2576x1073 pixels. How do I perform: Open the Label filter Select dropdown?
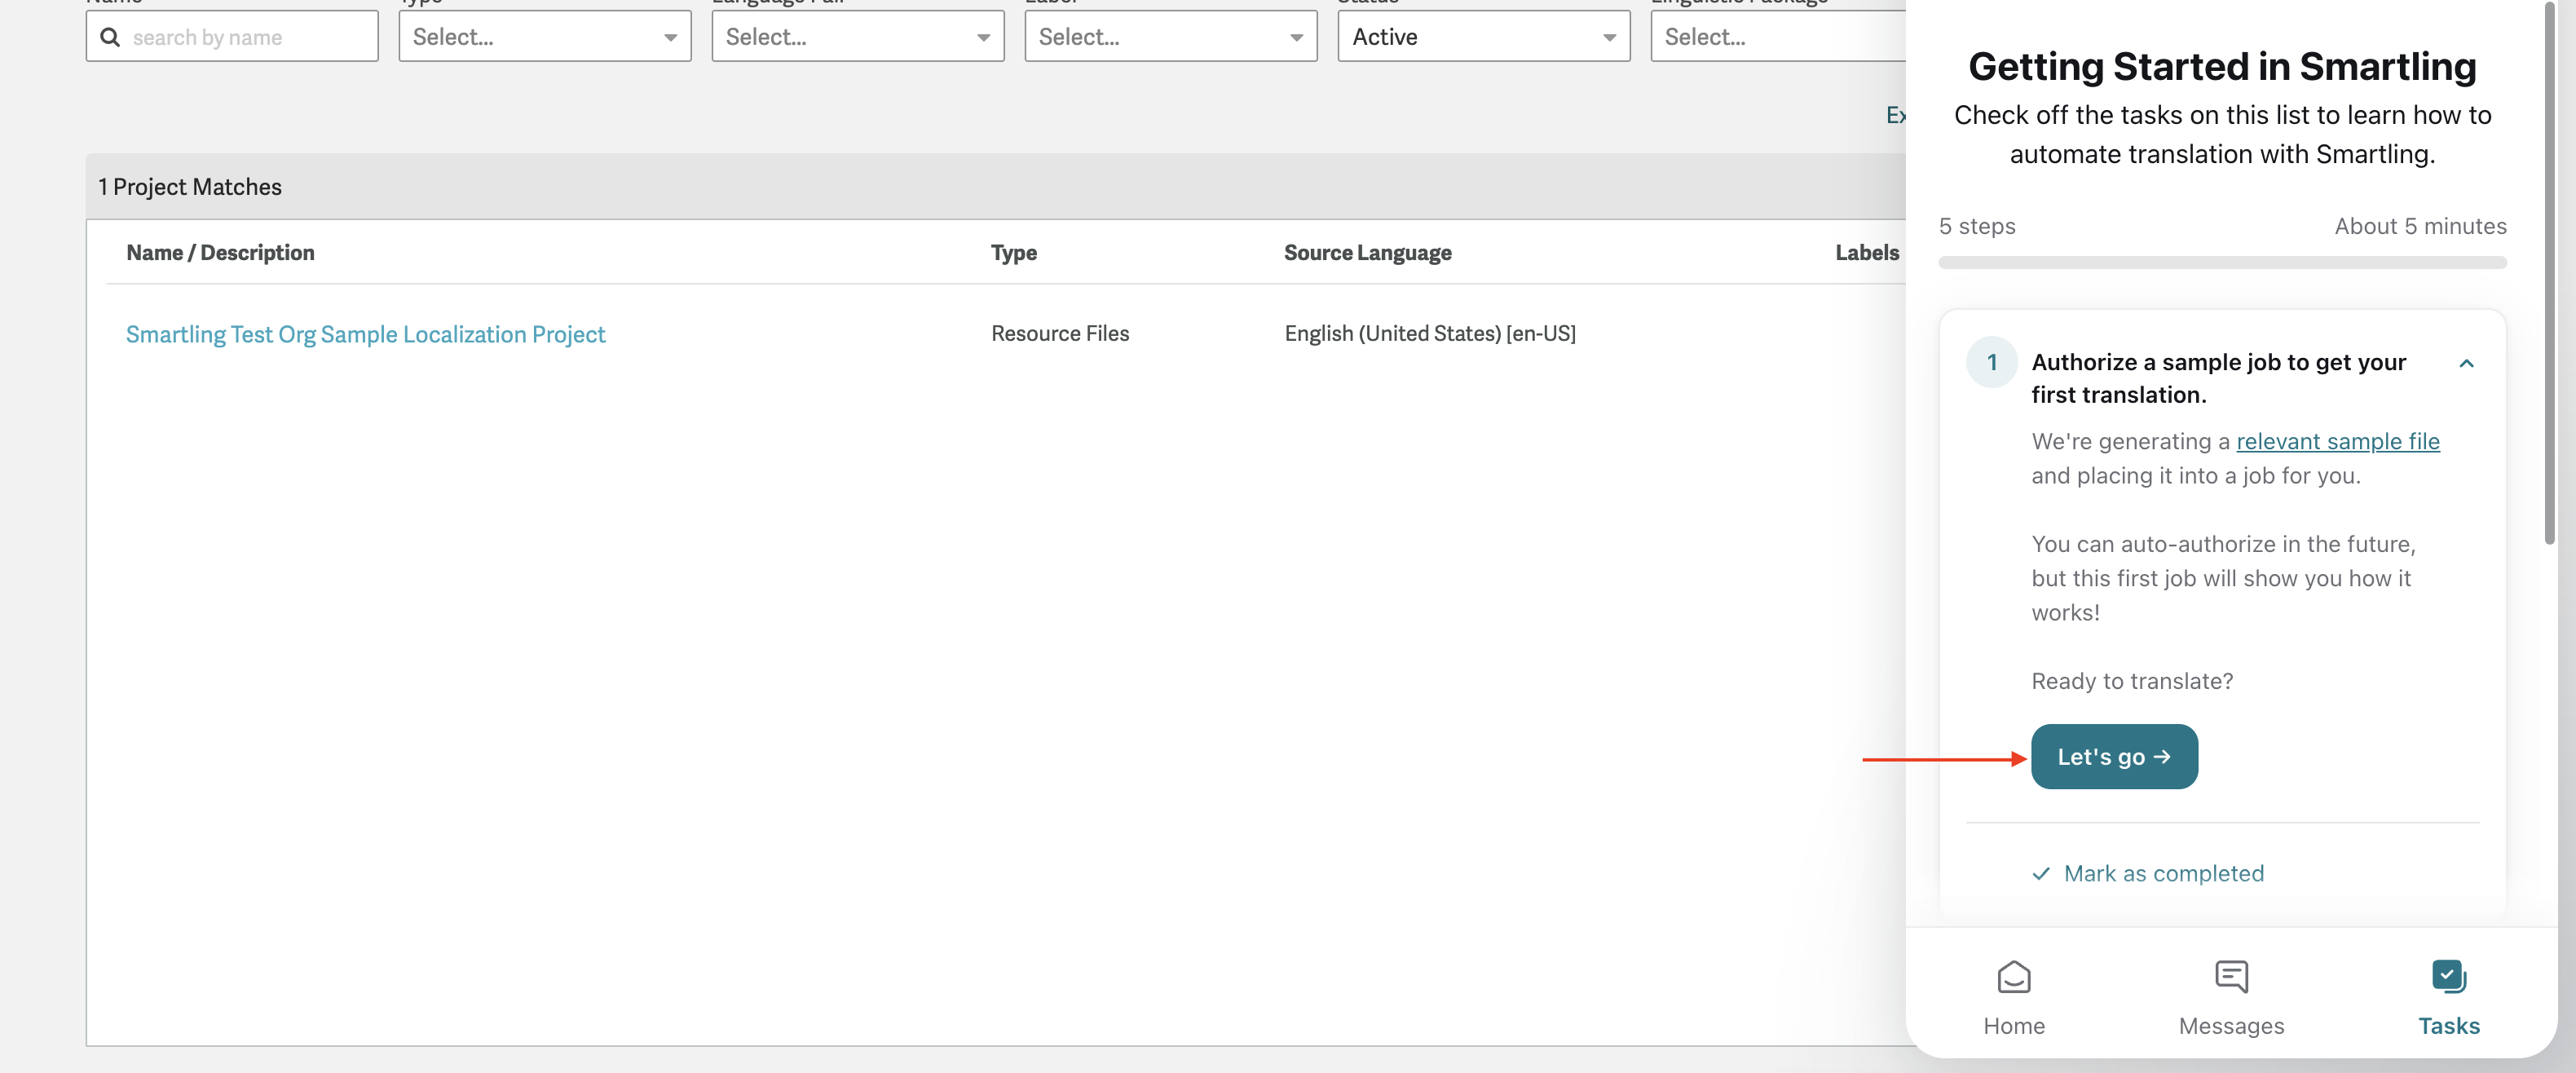point(1171,37)
